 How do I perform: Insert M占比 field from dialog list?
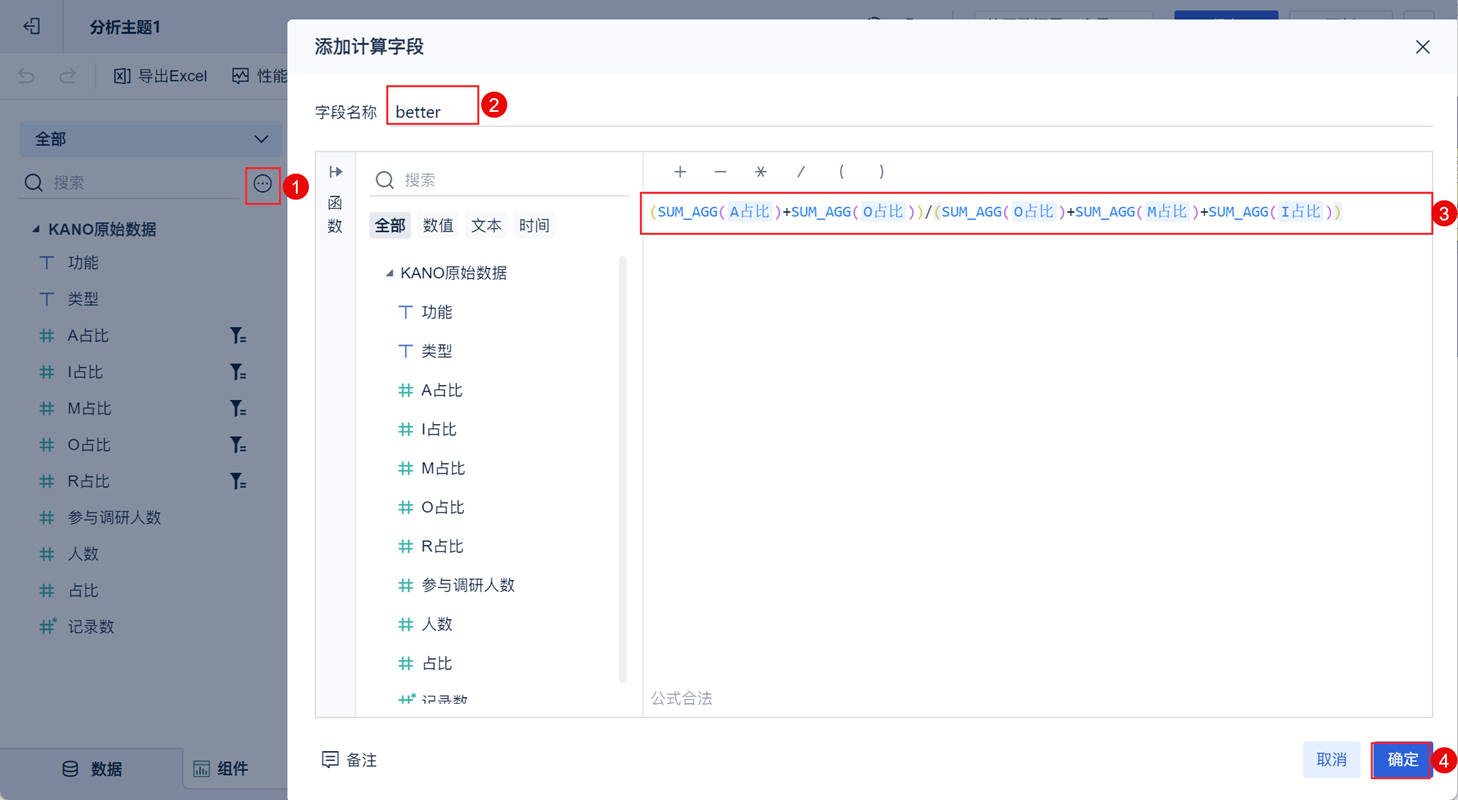(x=443, y=468)
